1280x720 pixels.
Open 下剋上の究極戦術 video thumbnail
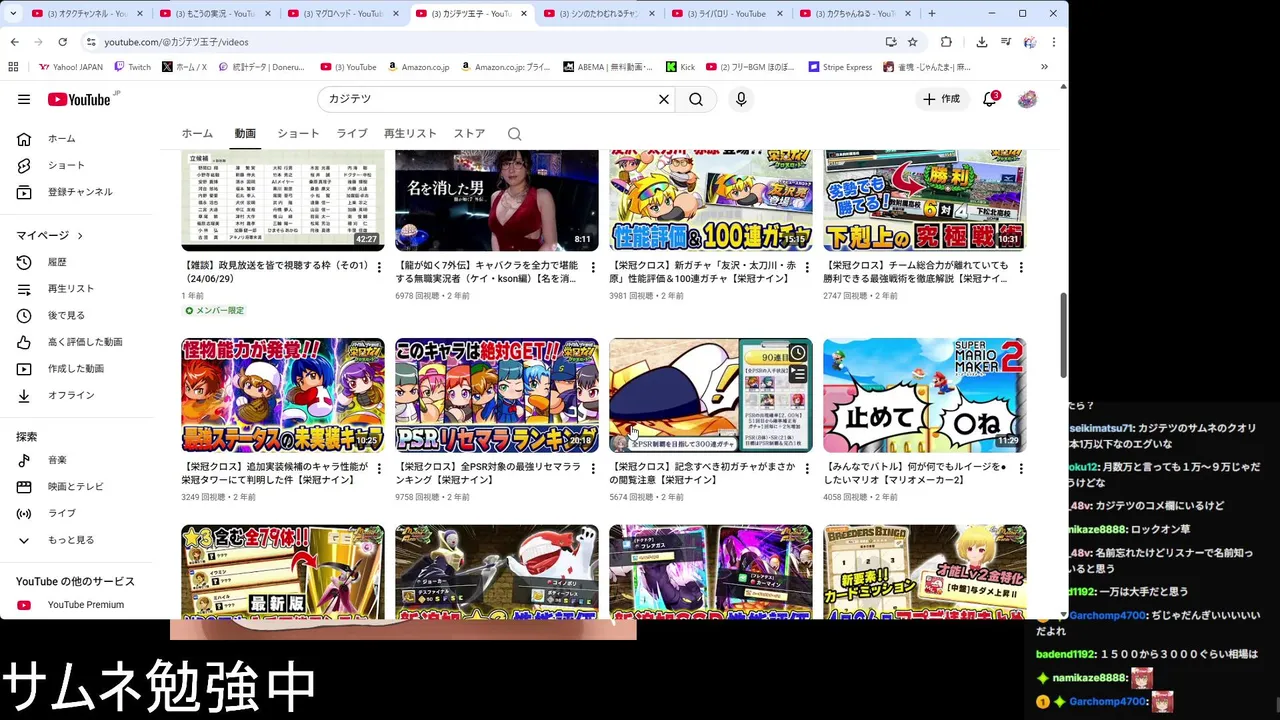point(925,200)
